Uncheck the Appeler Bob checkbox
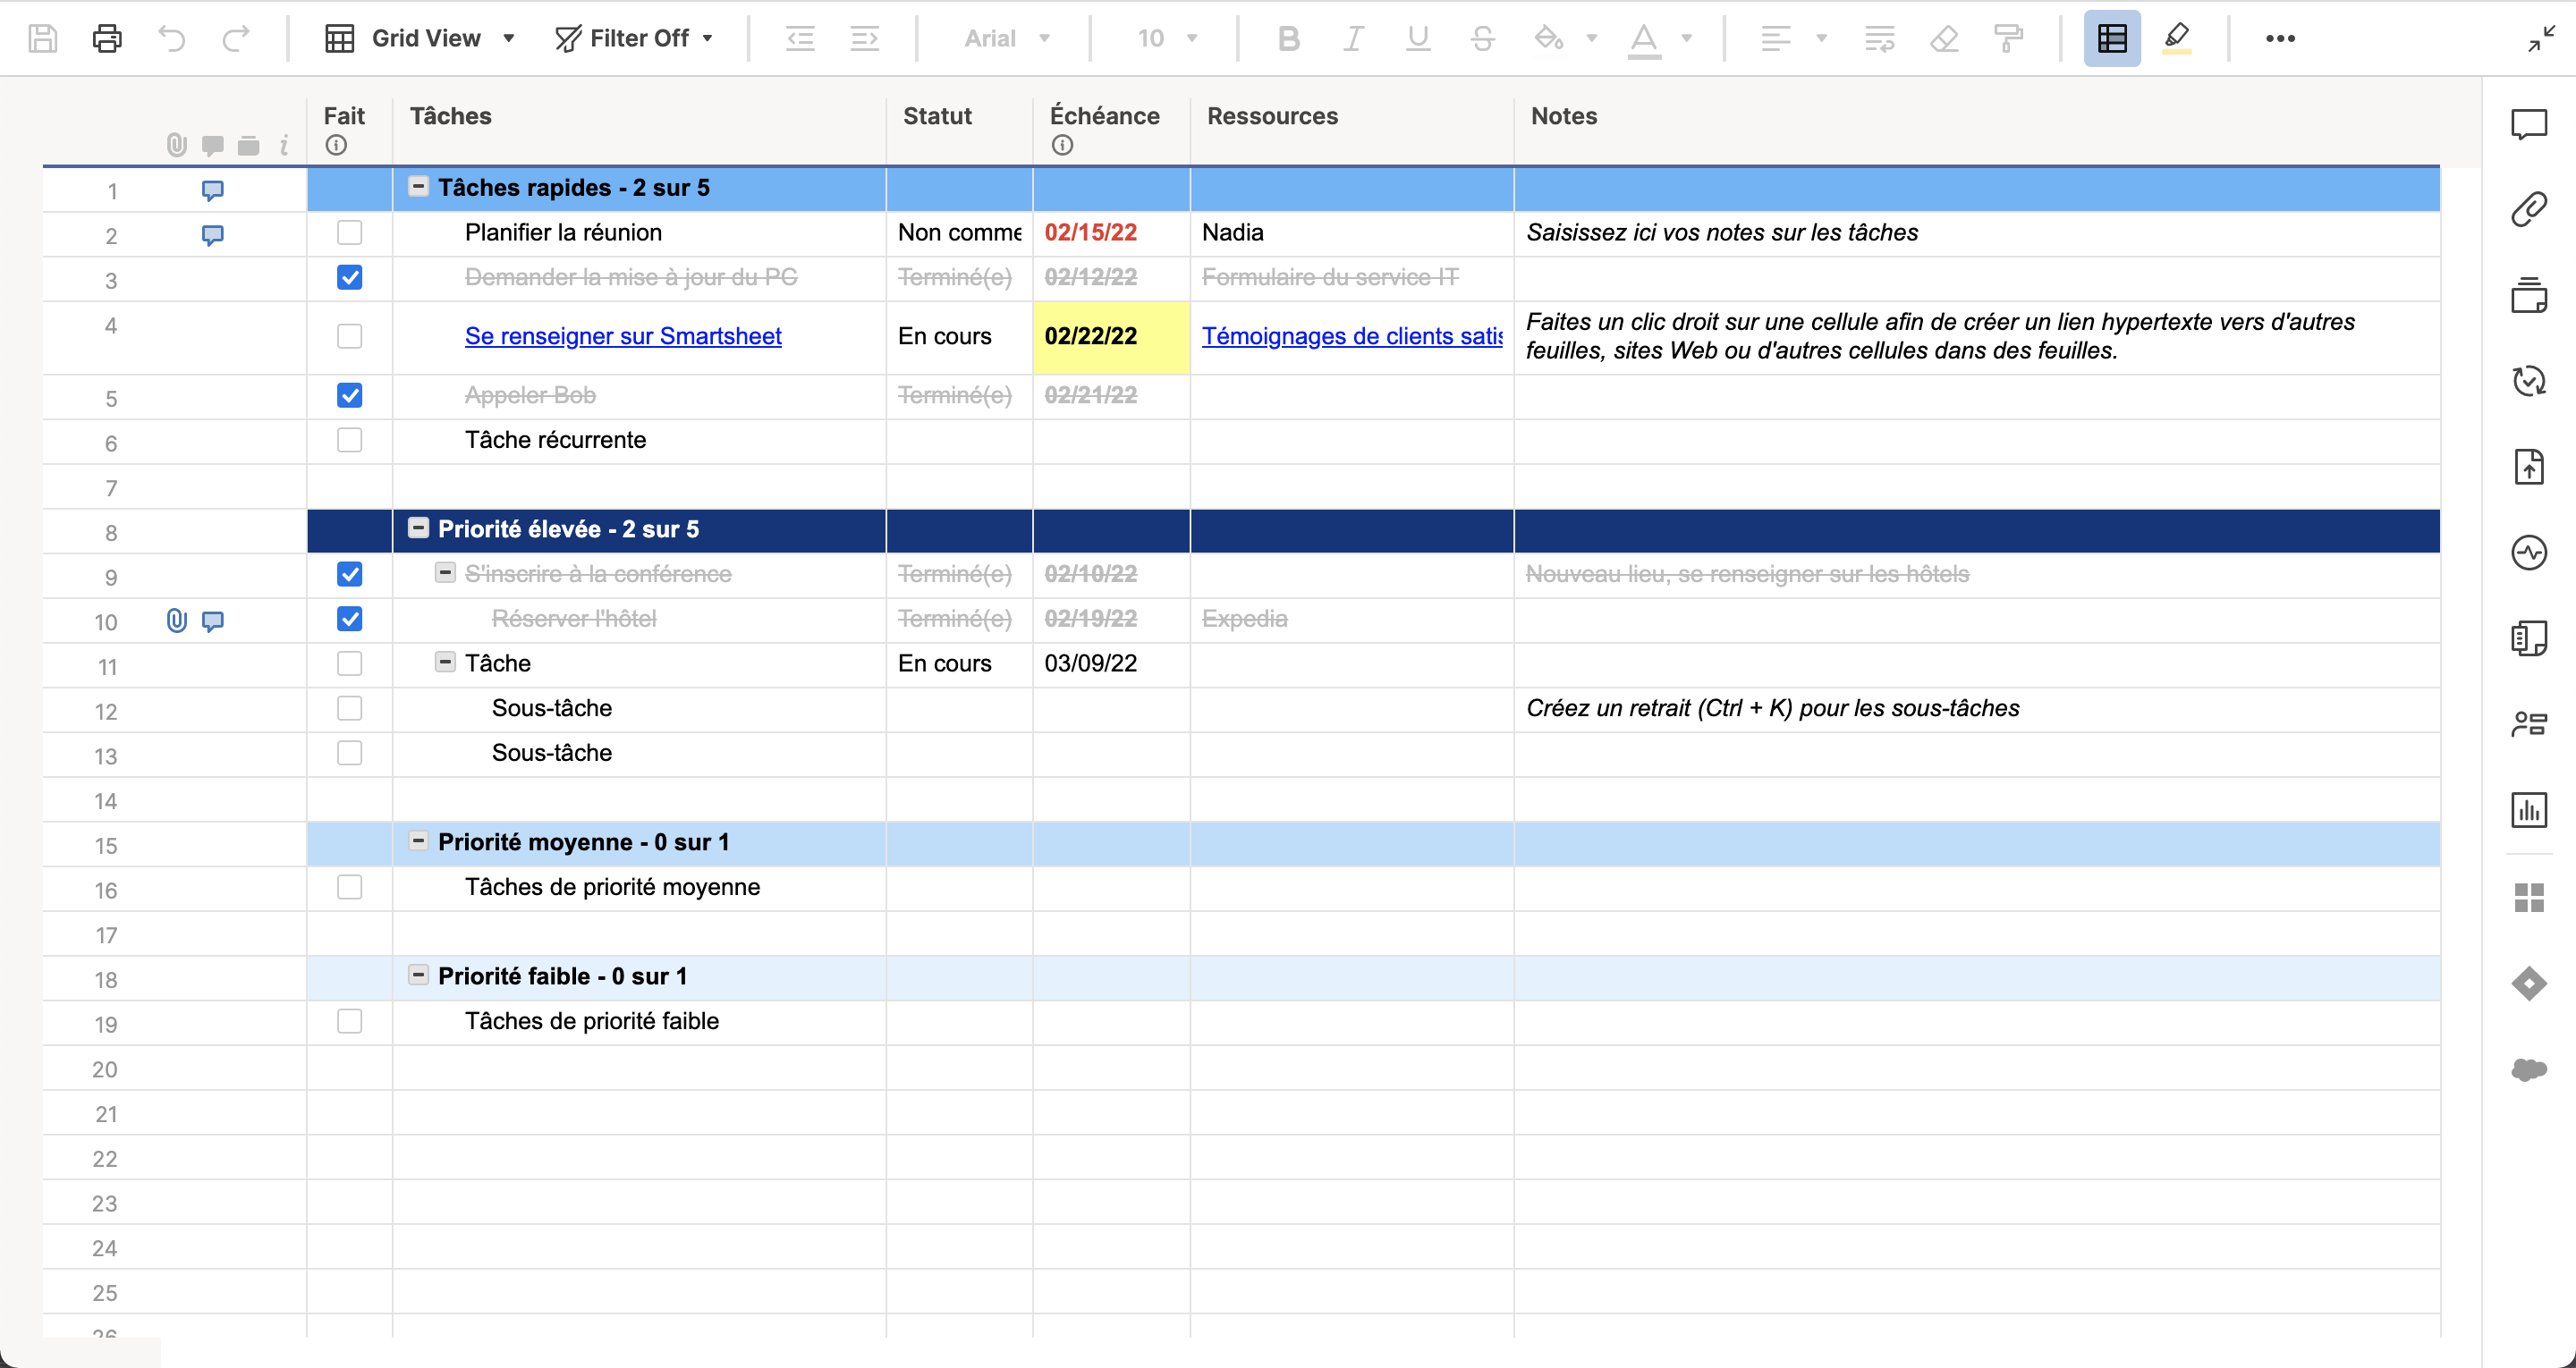The image size is (2576, 1368). 349,395
